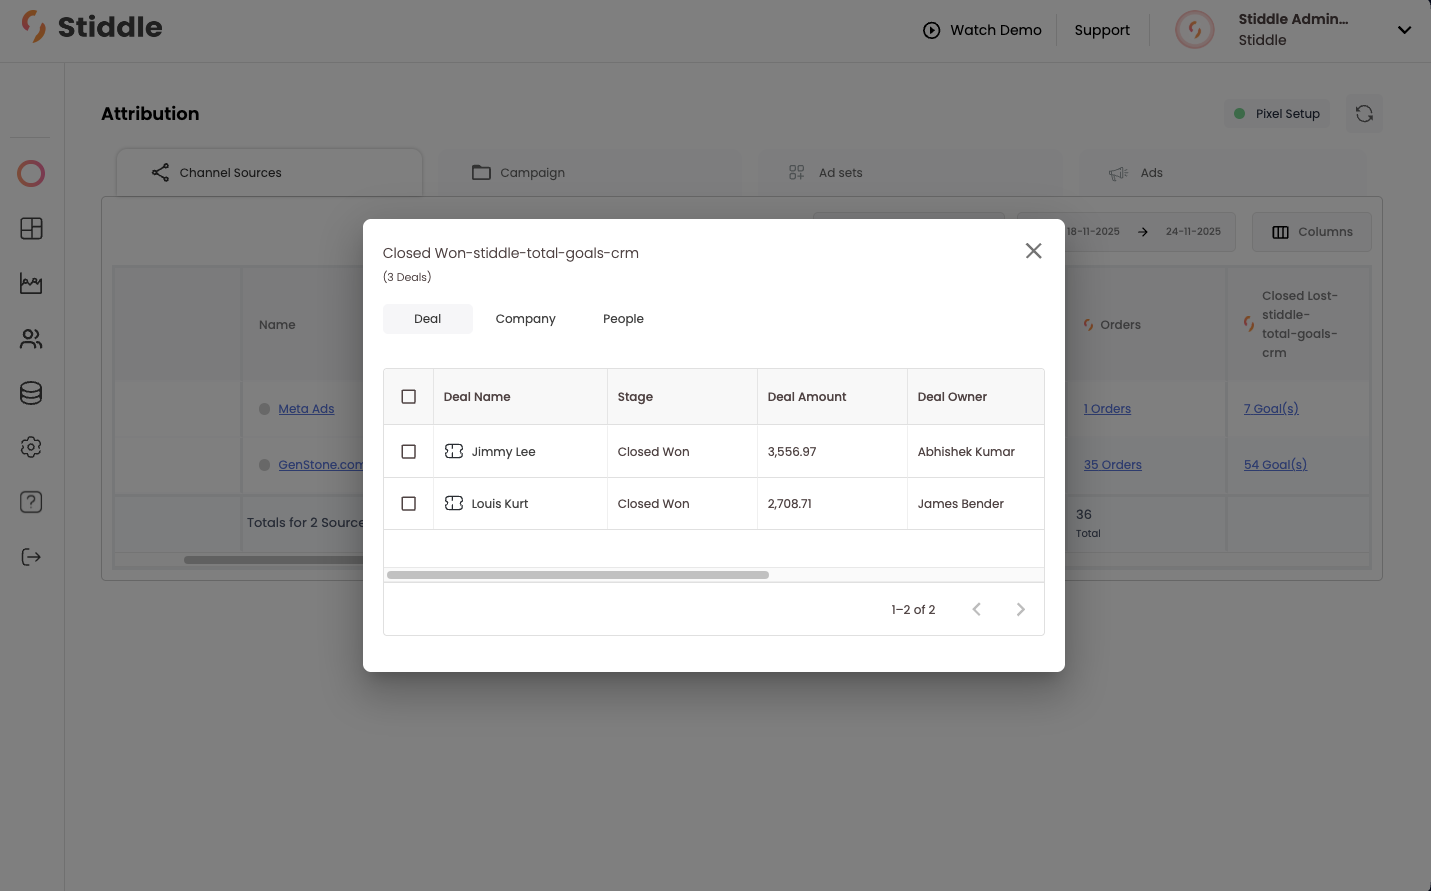Screen dimensions: 1431x891
Task: Check the Louis Kurt deal checkbox
Action: click(x=408, y=504)
